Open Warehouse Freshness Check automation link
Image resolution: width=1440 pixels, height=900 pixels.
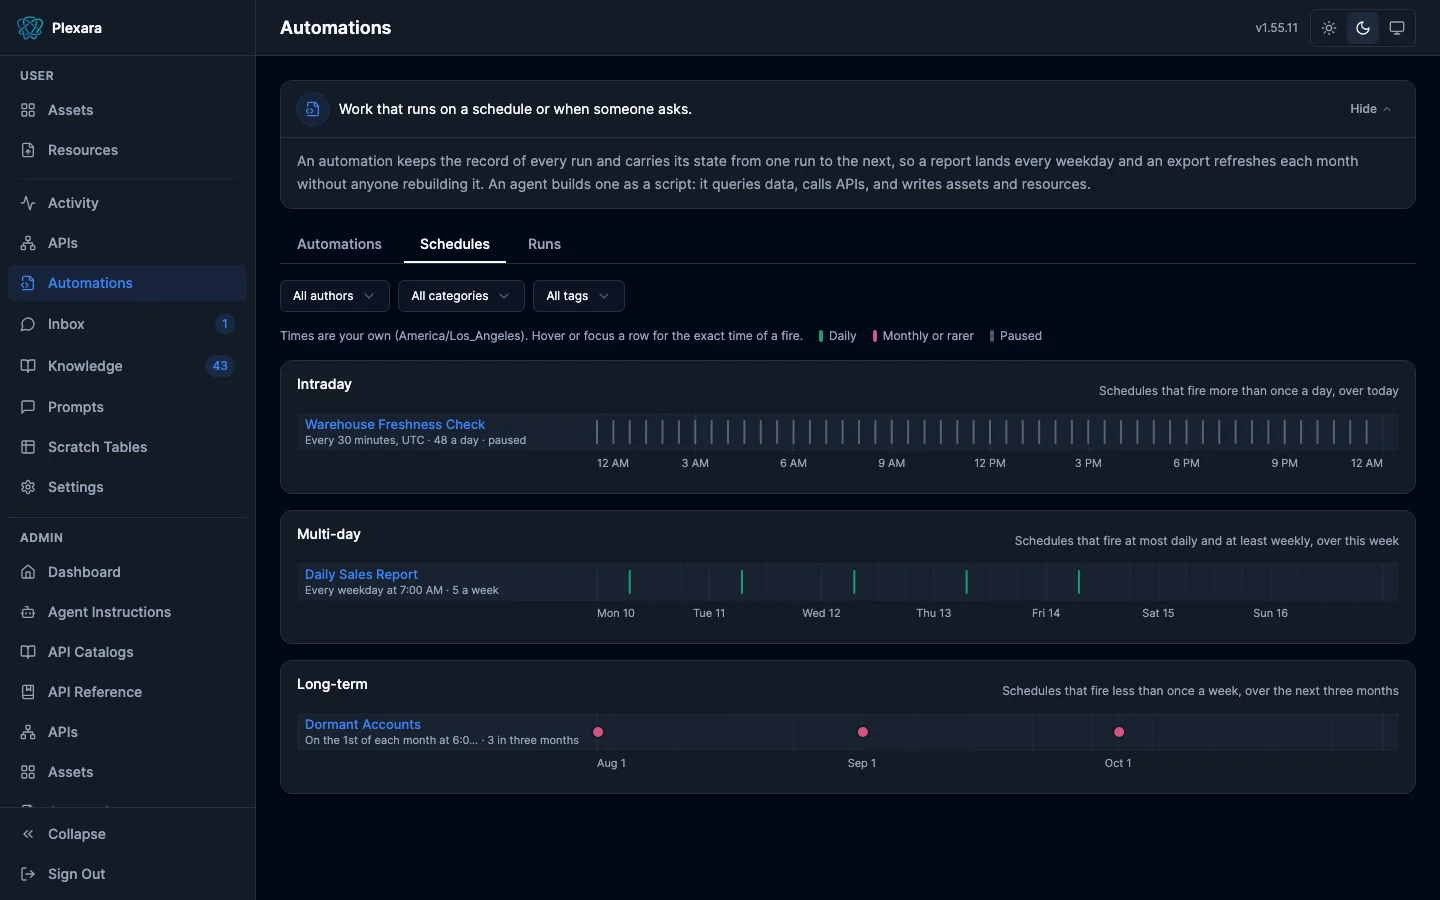coord(395,424)
